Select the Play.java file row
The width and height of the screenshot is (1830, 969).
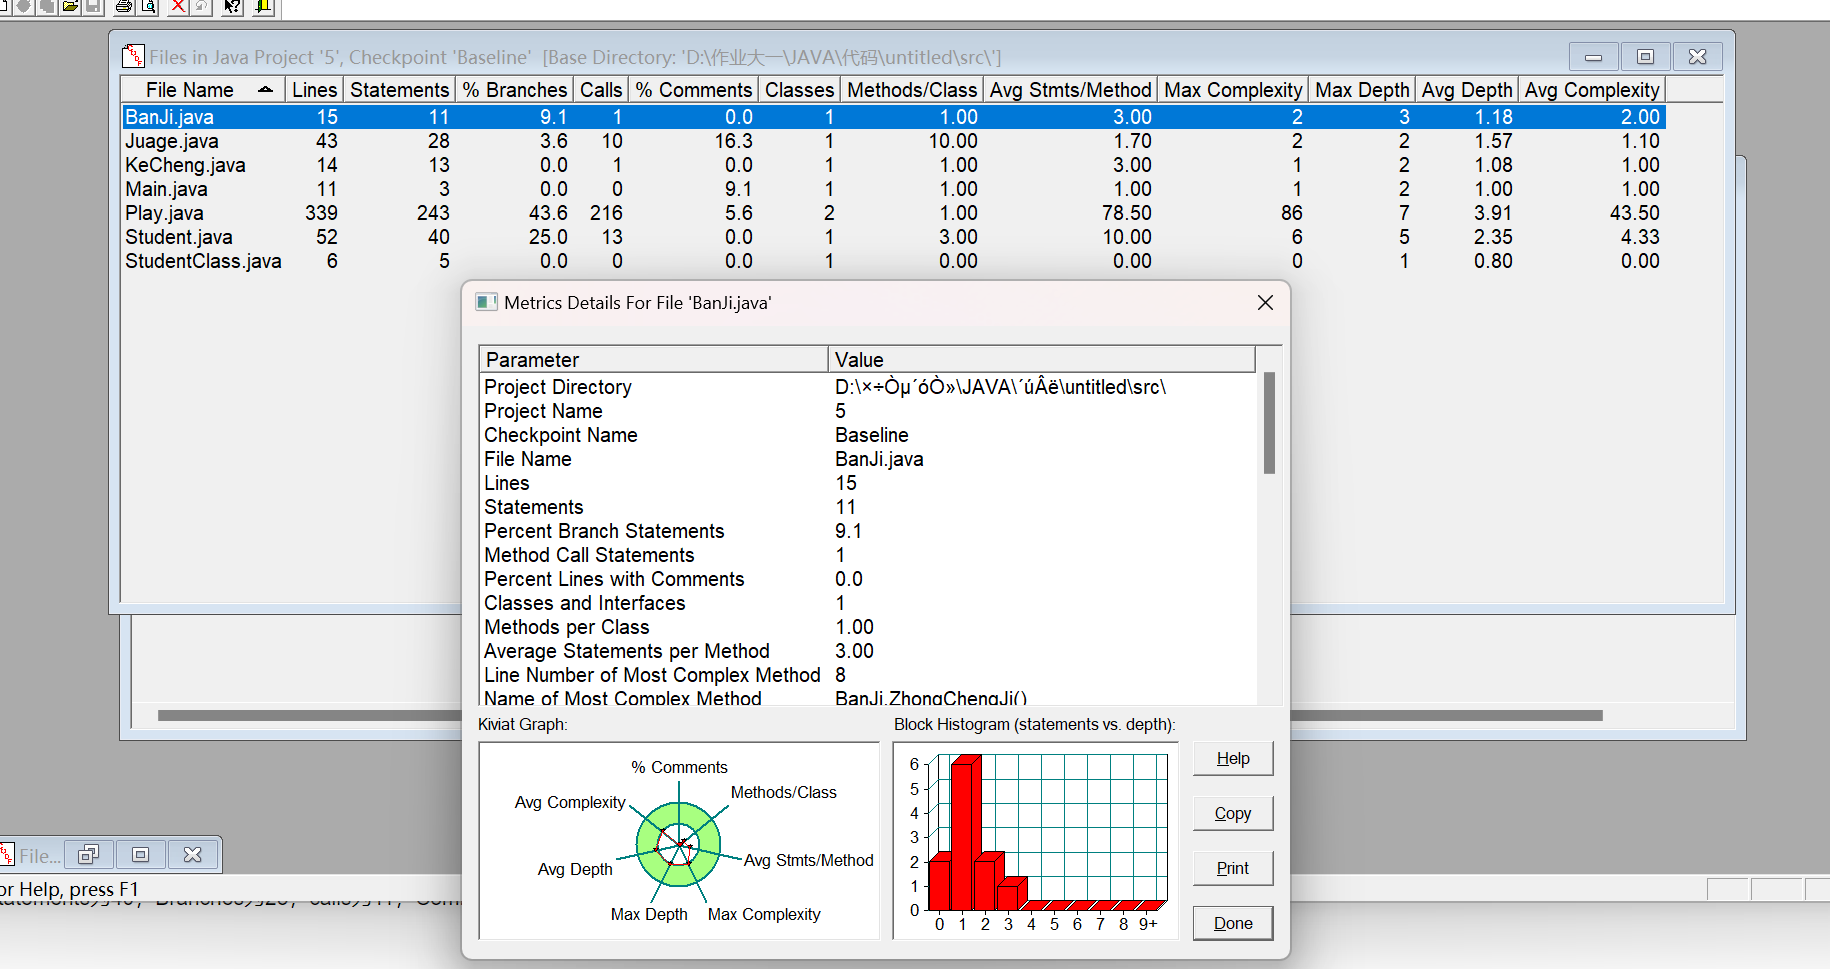click(x=894, y=213)
